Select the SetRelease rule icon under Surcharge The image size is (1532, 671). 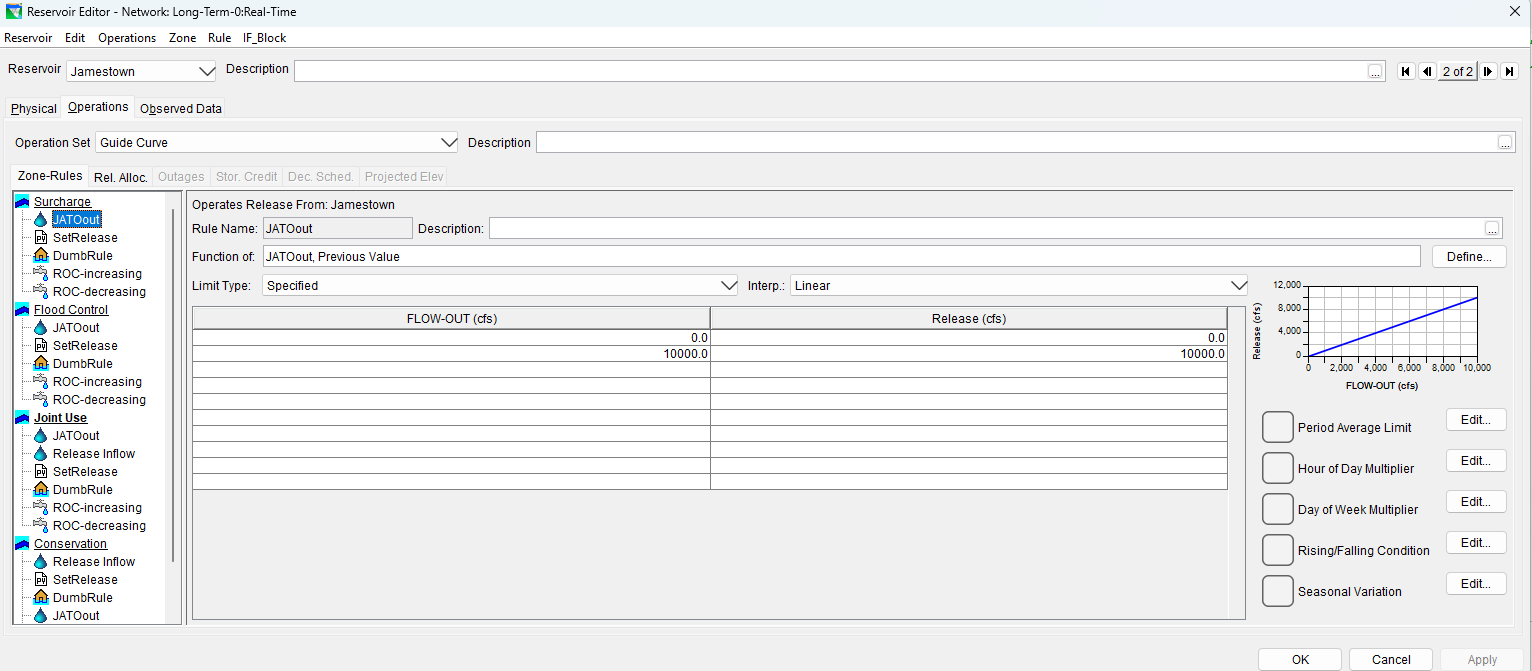click(x=40, y=238)
